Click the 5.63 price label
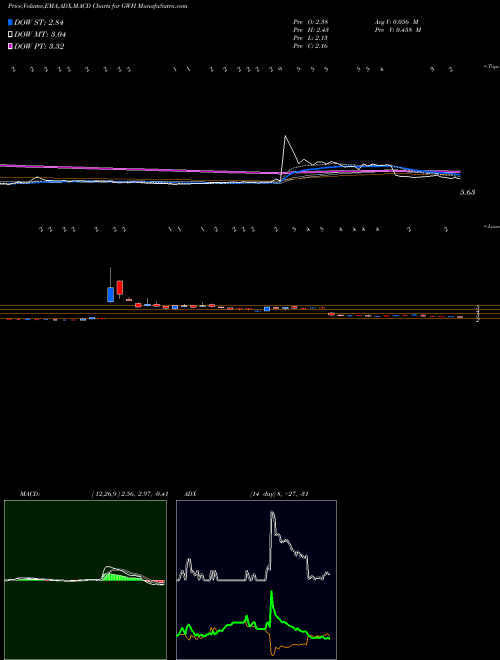Viewport: 500px width, 660px height. click(468, 192)
